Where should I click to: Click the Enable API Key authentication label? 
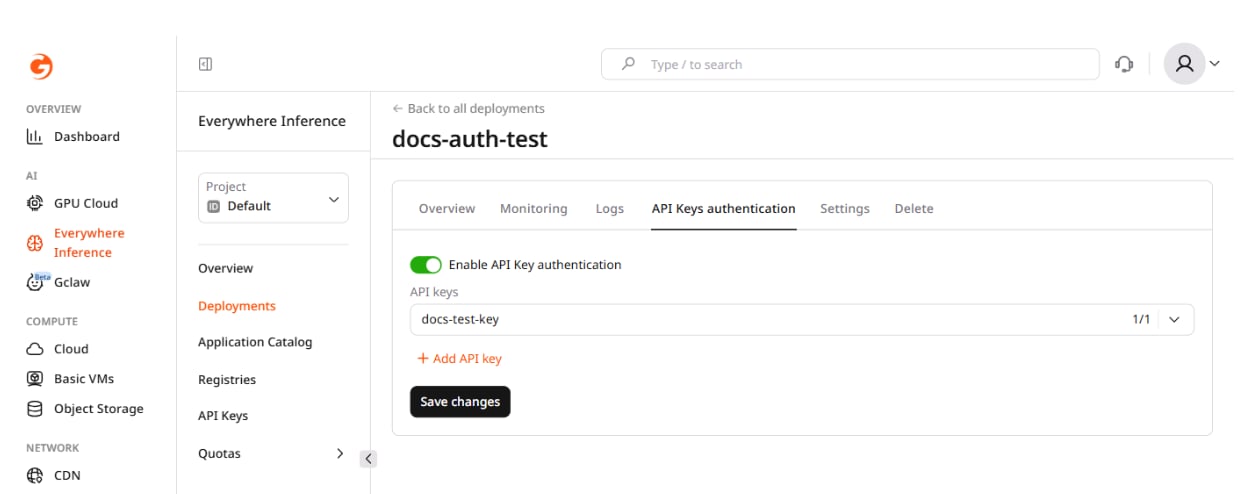click(535, 265)
